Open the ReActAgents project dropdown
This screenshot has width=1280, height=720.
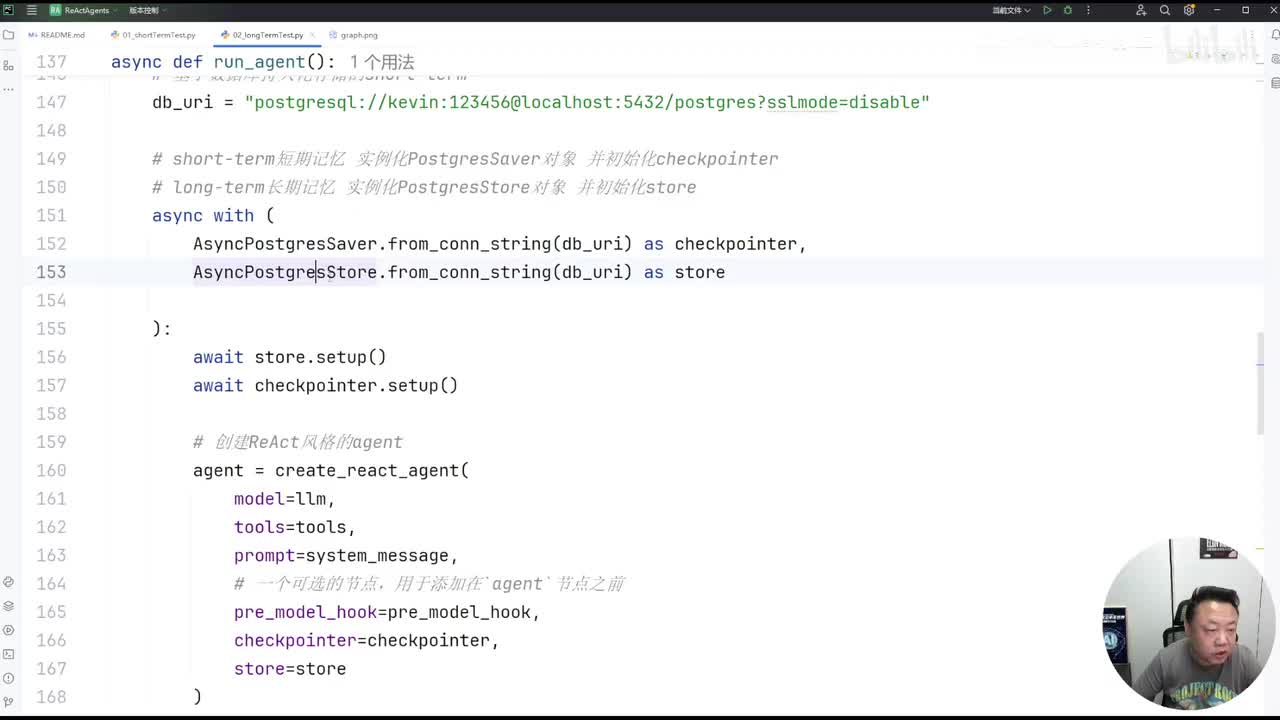86,10
